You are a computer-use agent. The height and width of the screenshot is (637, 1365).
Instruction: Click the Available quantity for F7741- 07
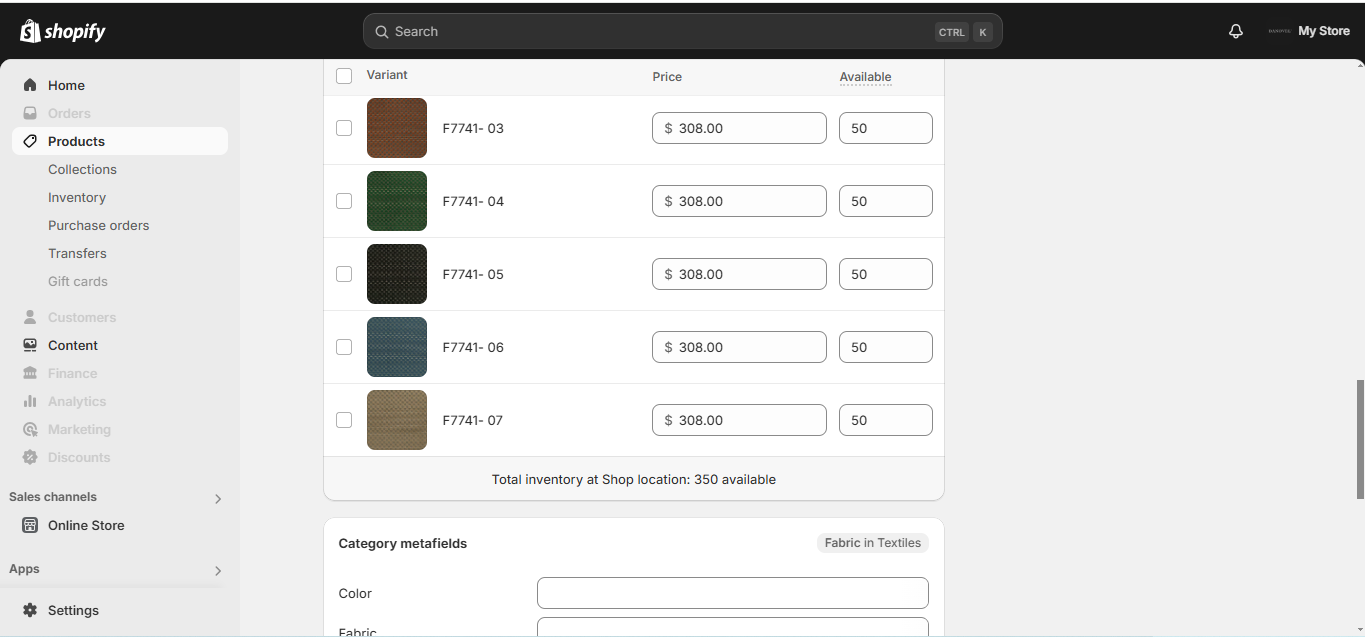pos(886,420)
